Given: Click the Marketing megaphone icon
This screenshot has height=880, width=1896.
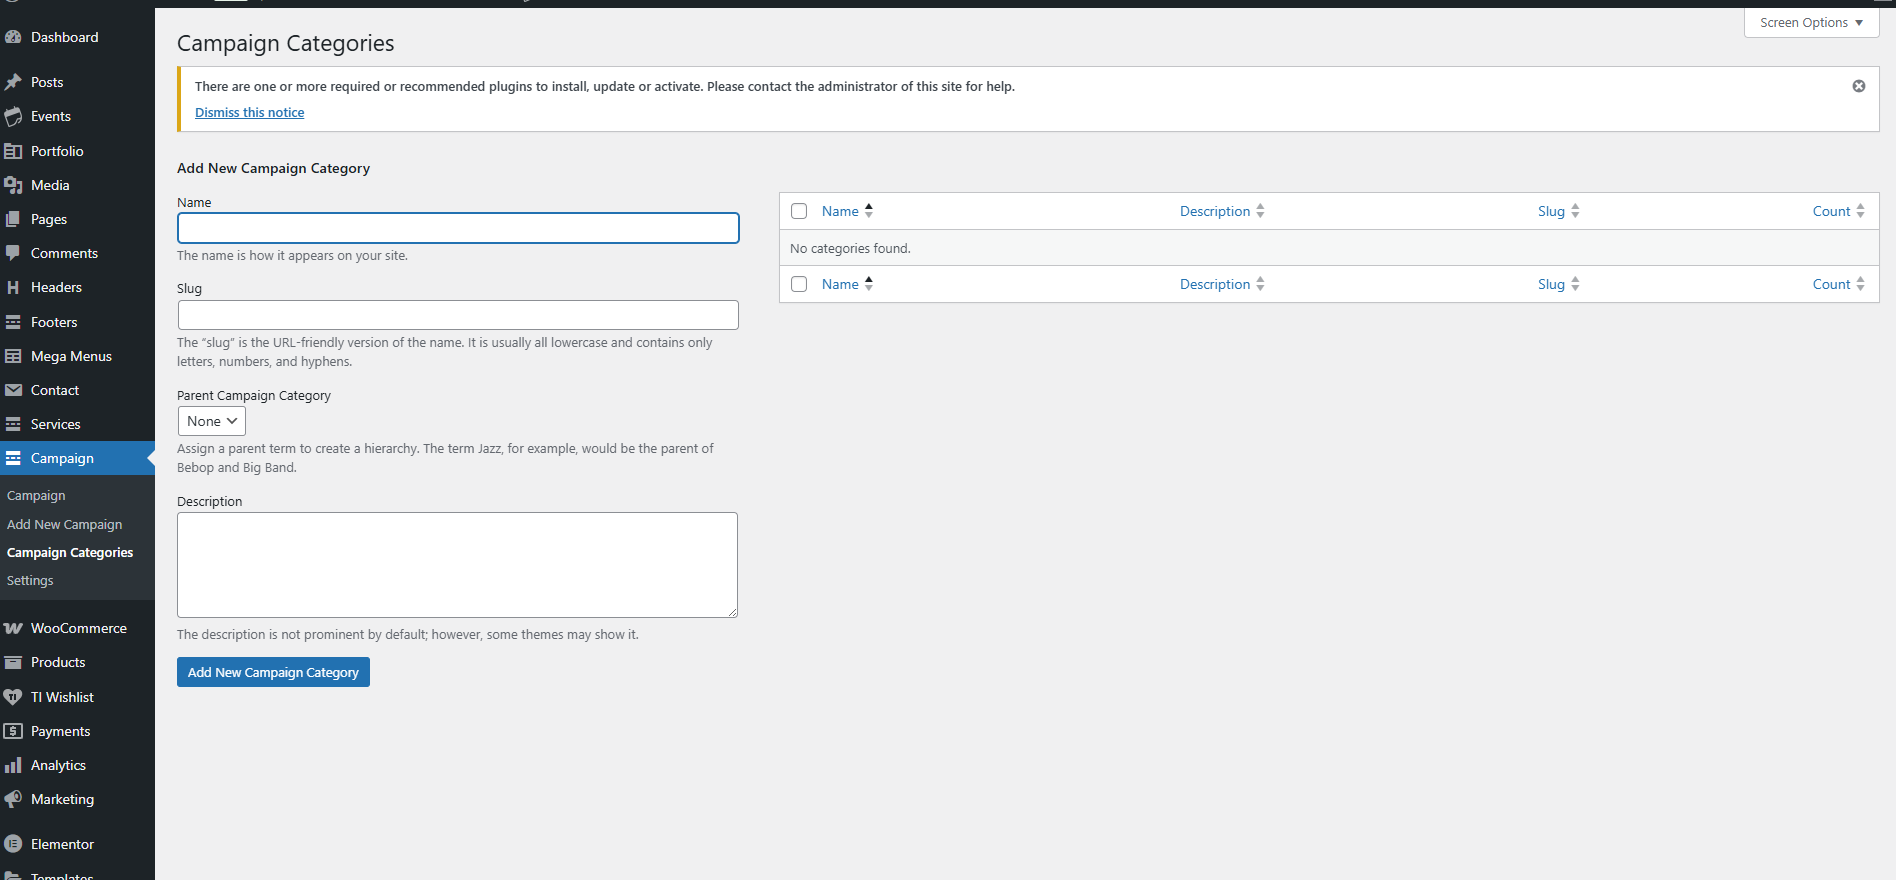Looking at the screenshot, I should (x=13, y=799).
